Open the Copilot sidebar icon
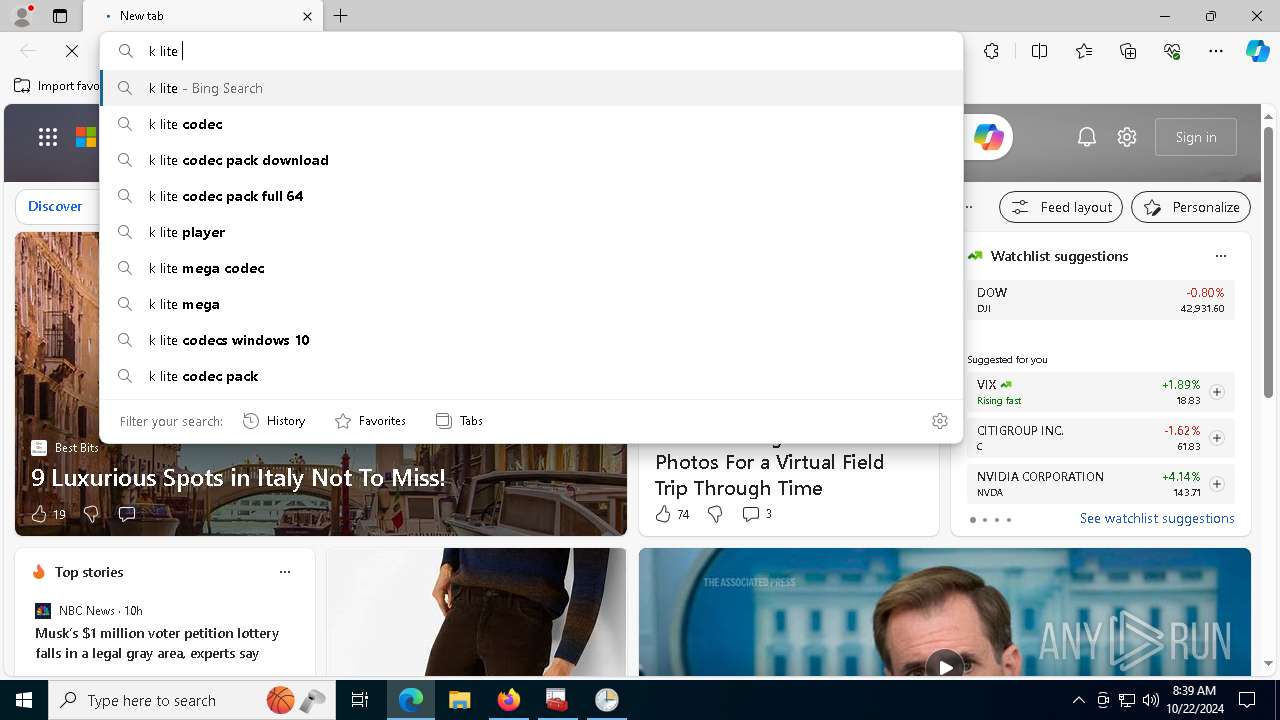Viewport: 1280px width, 720px height. (x=1257, y=51)
